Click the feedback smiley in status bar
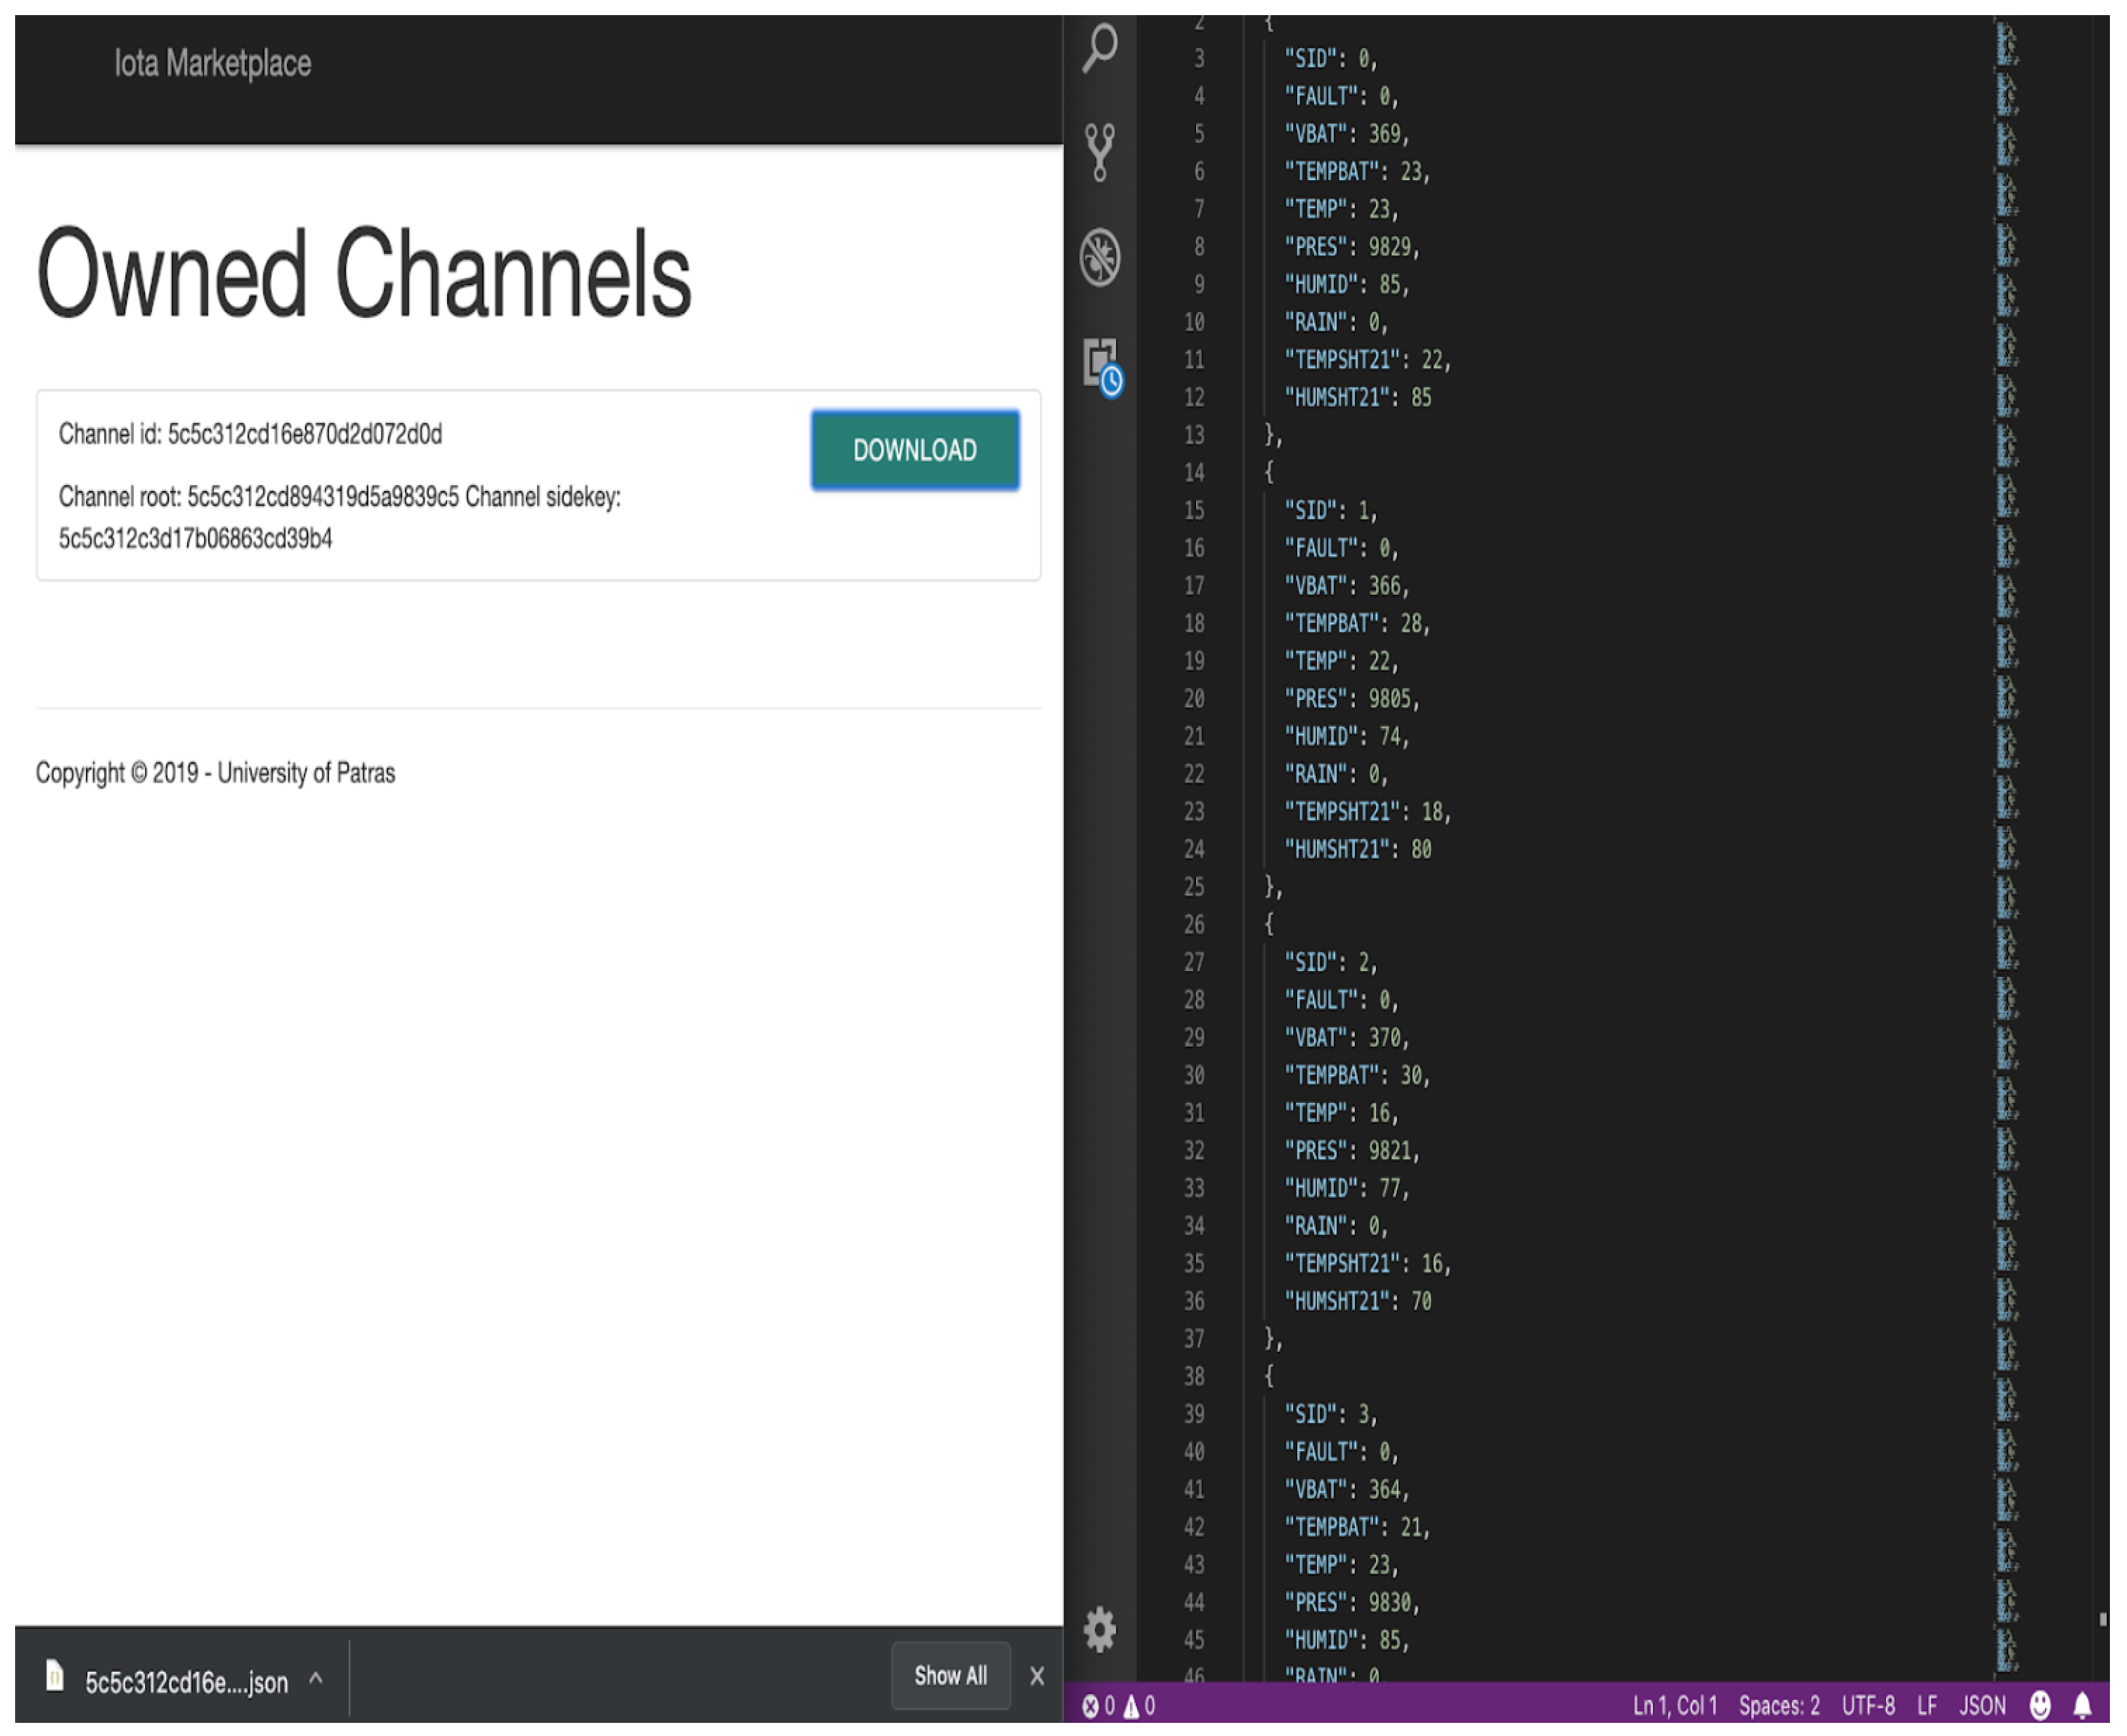2127x1736 pixels. point(2041,1706)
